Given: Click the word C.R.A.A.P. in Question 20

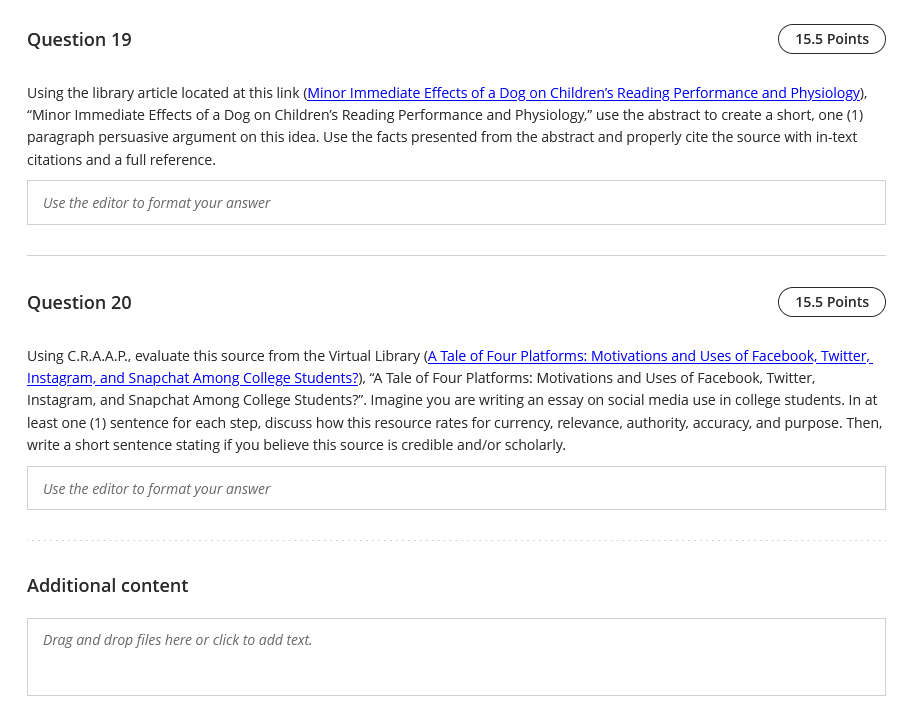Looking at the screenshot, I should tap(99, 356).
